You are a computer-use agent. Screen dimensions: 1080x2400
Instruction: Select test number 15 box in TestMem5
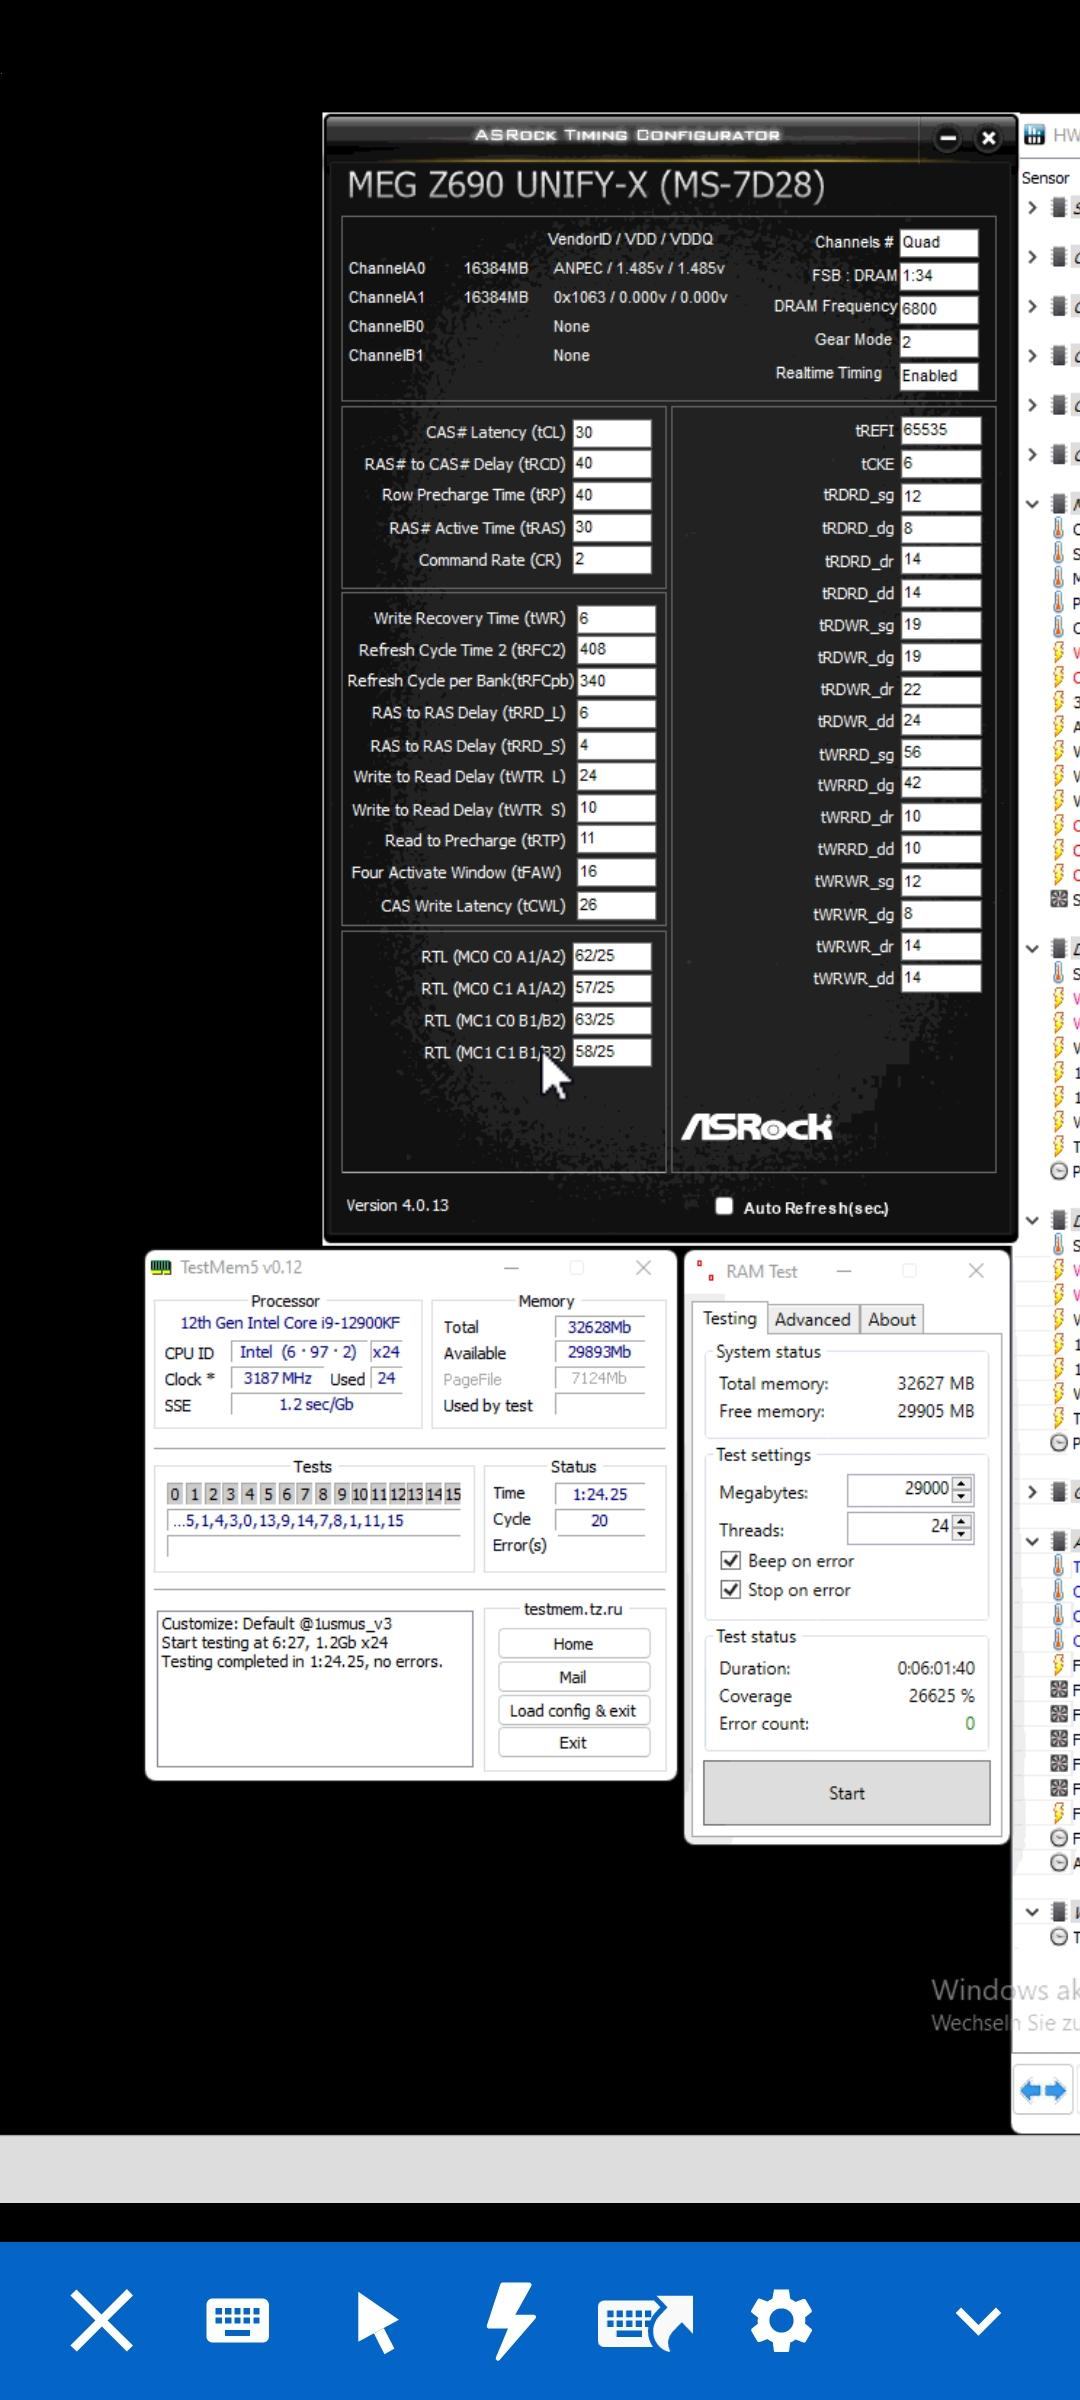(x=453, y=1494)
